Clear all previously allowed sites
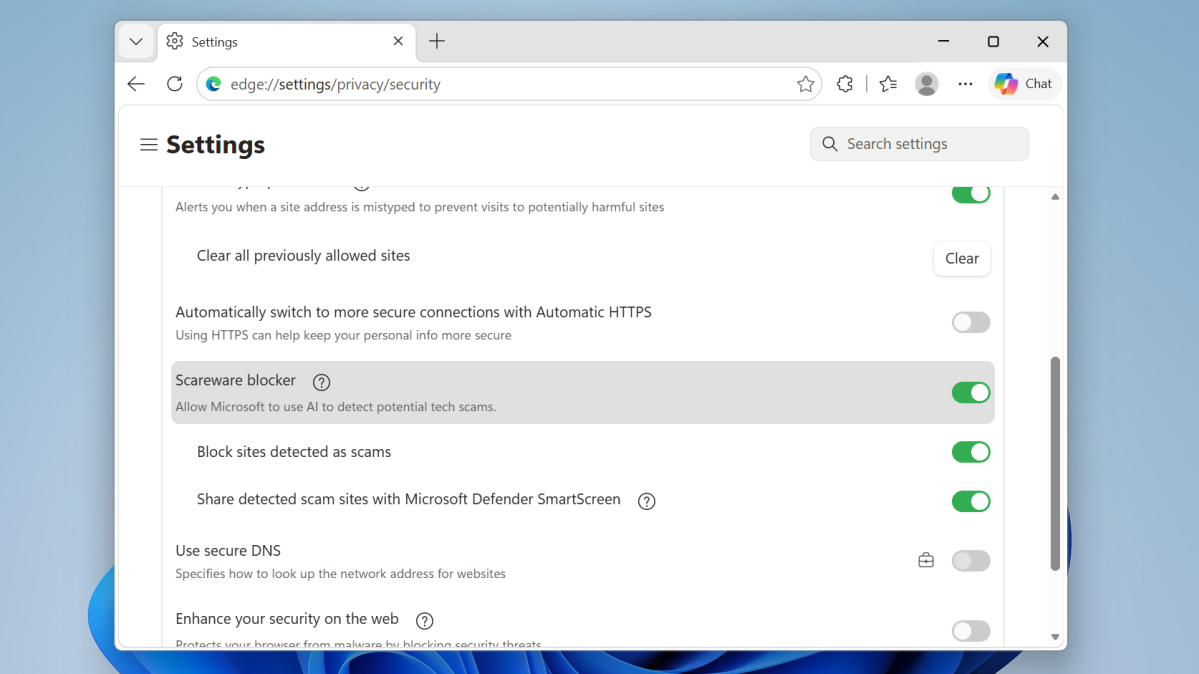 coord(962,259)
